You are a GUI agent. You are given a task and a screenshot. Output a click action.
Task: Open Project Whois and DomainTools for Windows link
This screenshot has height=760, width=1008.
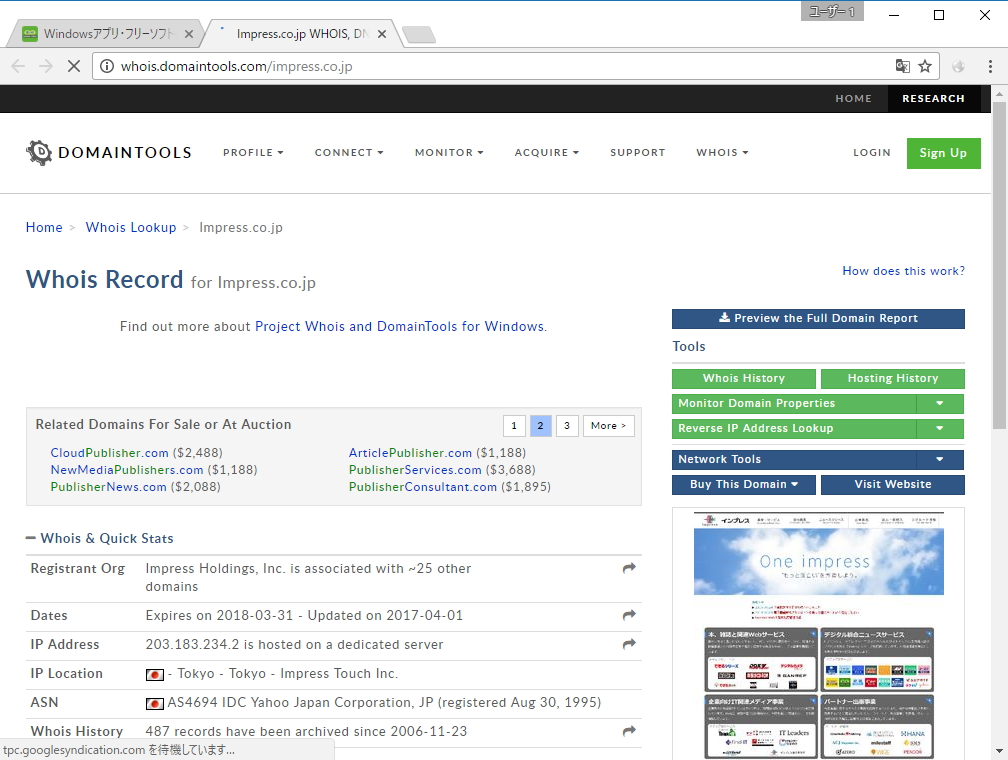click(399, 326)
